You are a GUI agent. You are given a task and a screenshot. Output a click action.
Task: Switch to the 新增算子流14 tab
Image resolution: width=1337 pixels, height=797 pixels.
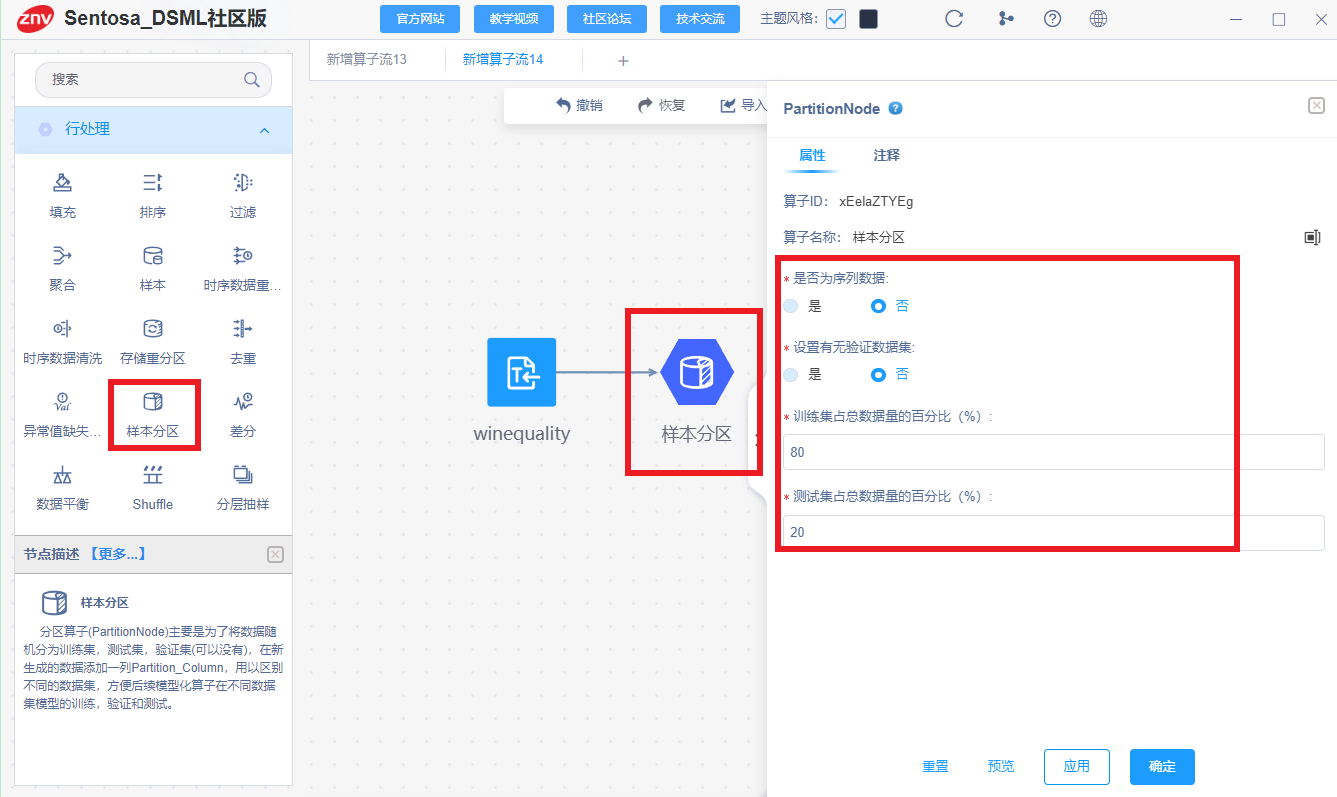pyautogui.click(x=503, y=59)
